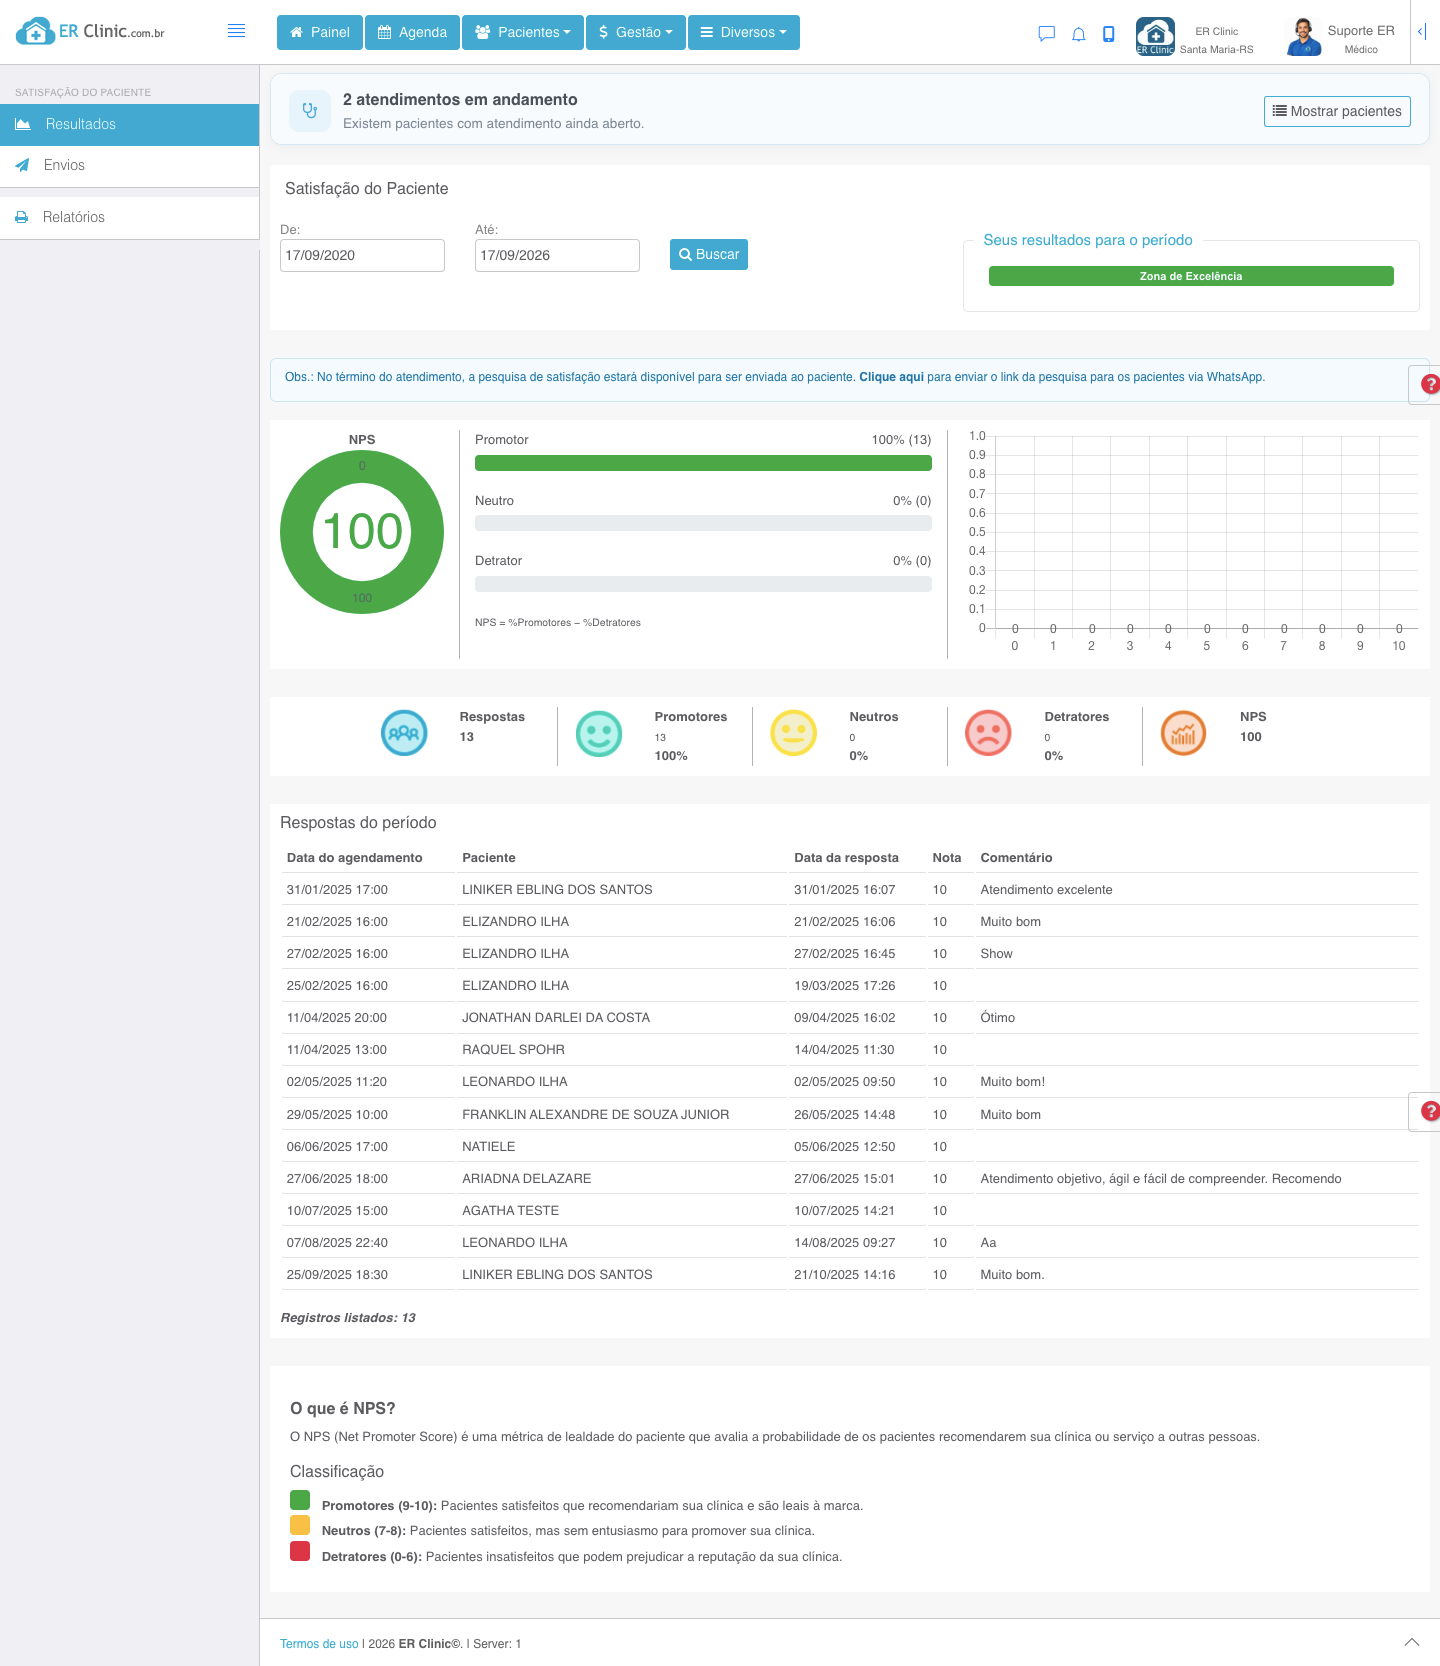Open Relatórios in the sidebar
This screenshot has width=1440, height=1666.
pyautogui.click(x=130, y=217)
